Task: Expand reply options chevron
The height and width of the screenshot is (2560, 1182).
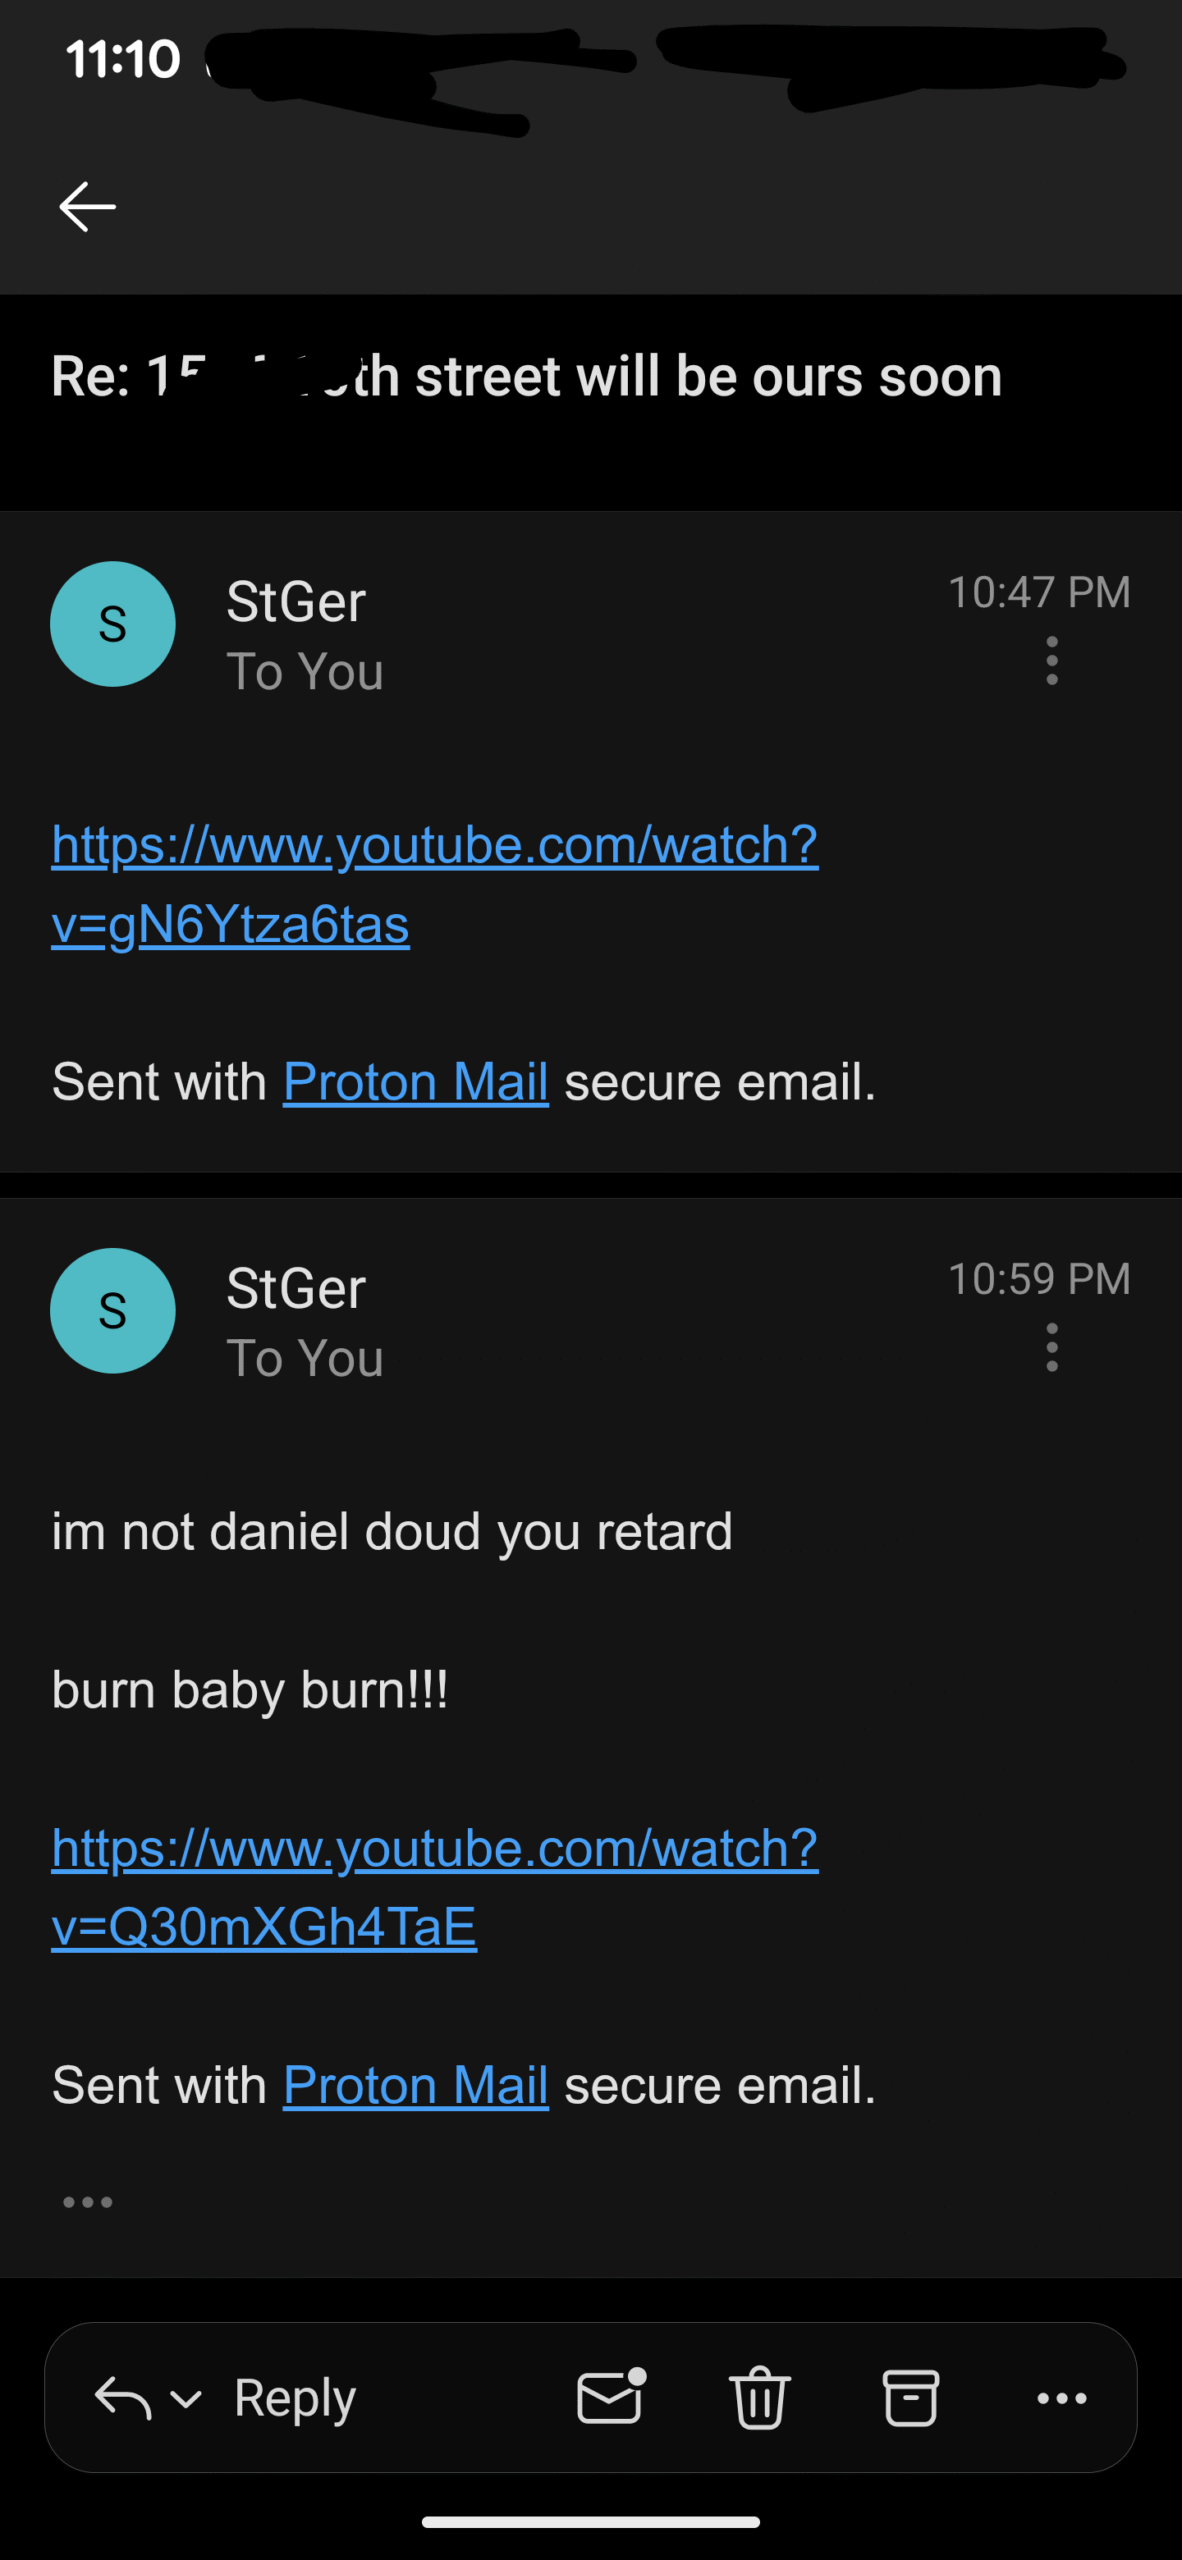Action: pos(186,2398)
